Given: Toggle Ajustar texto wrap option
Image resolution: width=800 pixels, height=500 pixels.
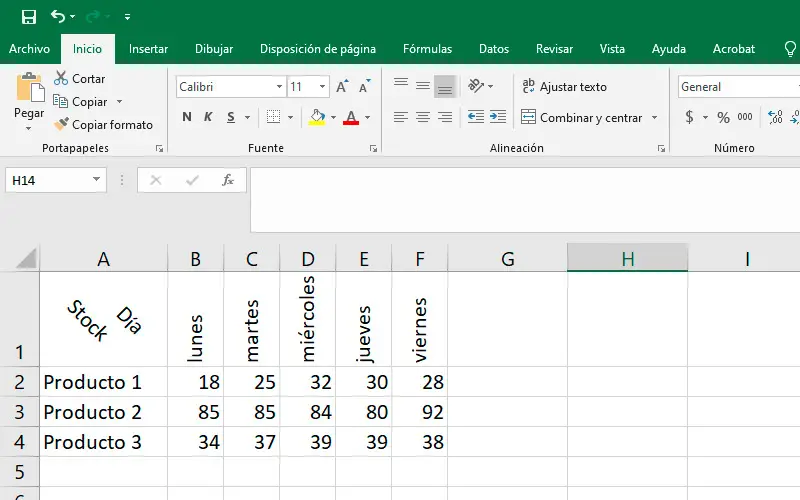Looking at the screenshot, I should pos(564,87).
